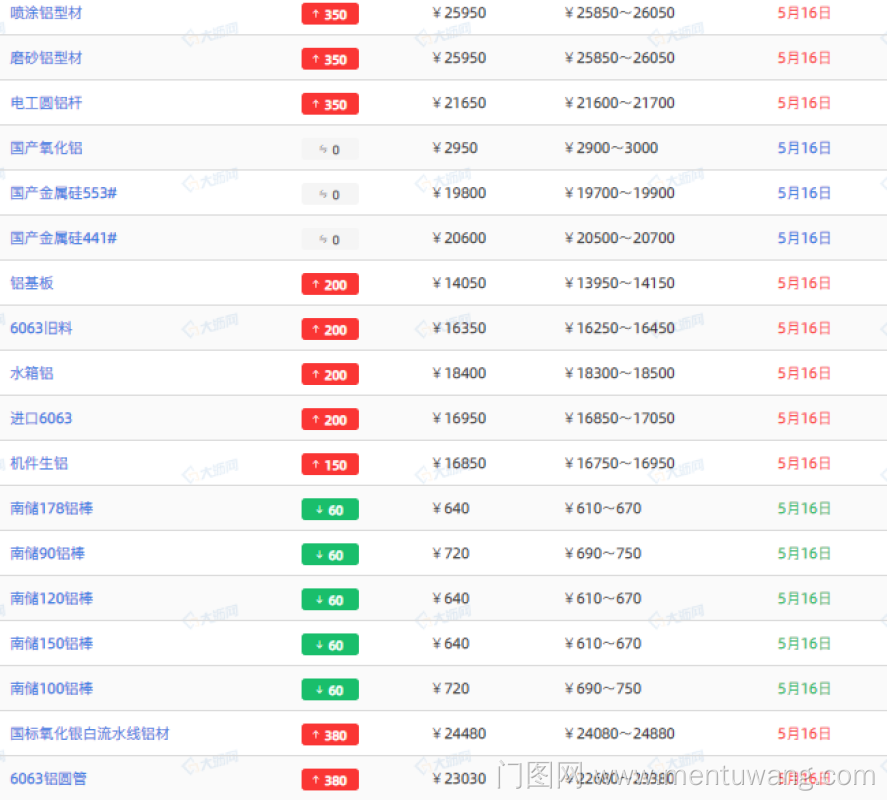Screen dimensions: 887x800
Task: Click the 进口6063 product link
Action: (41, 418)
